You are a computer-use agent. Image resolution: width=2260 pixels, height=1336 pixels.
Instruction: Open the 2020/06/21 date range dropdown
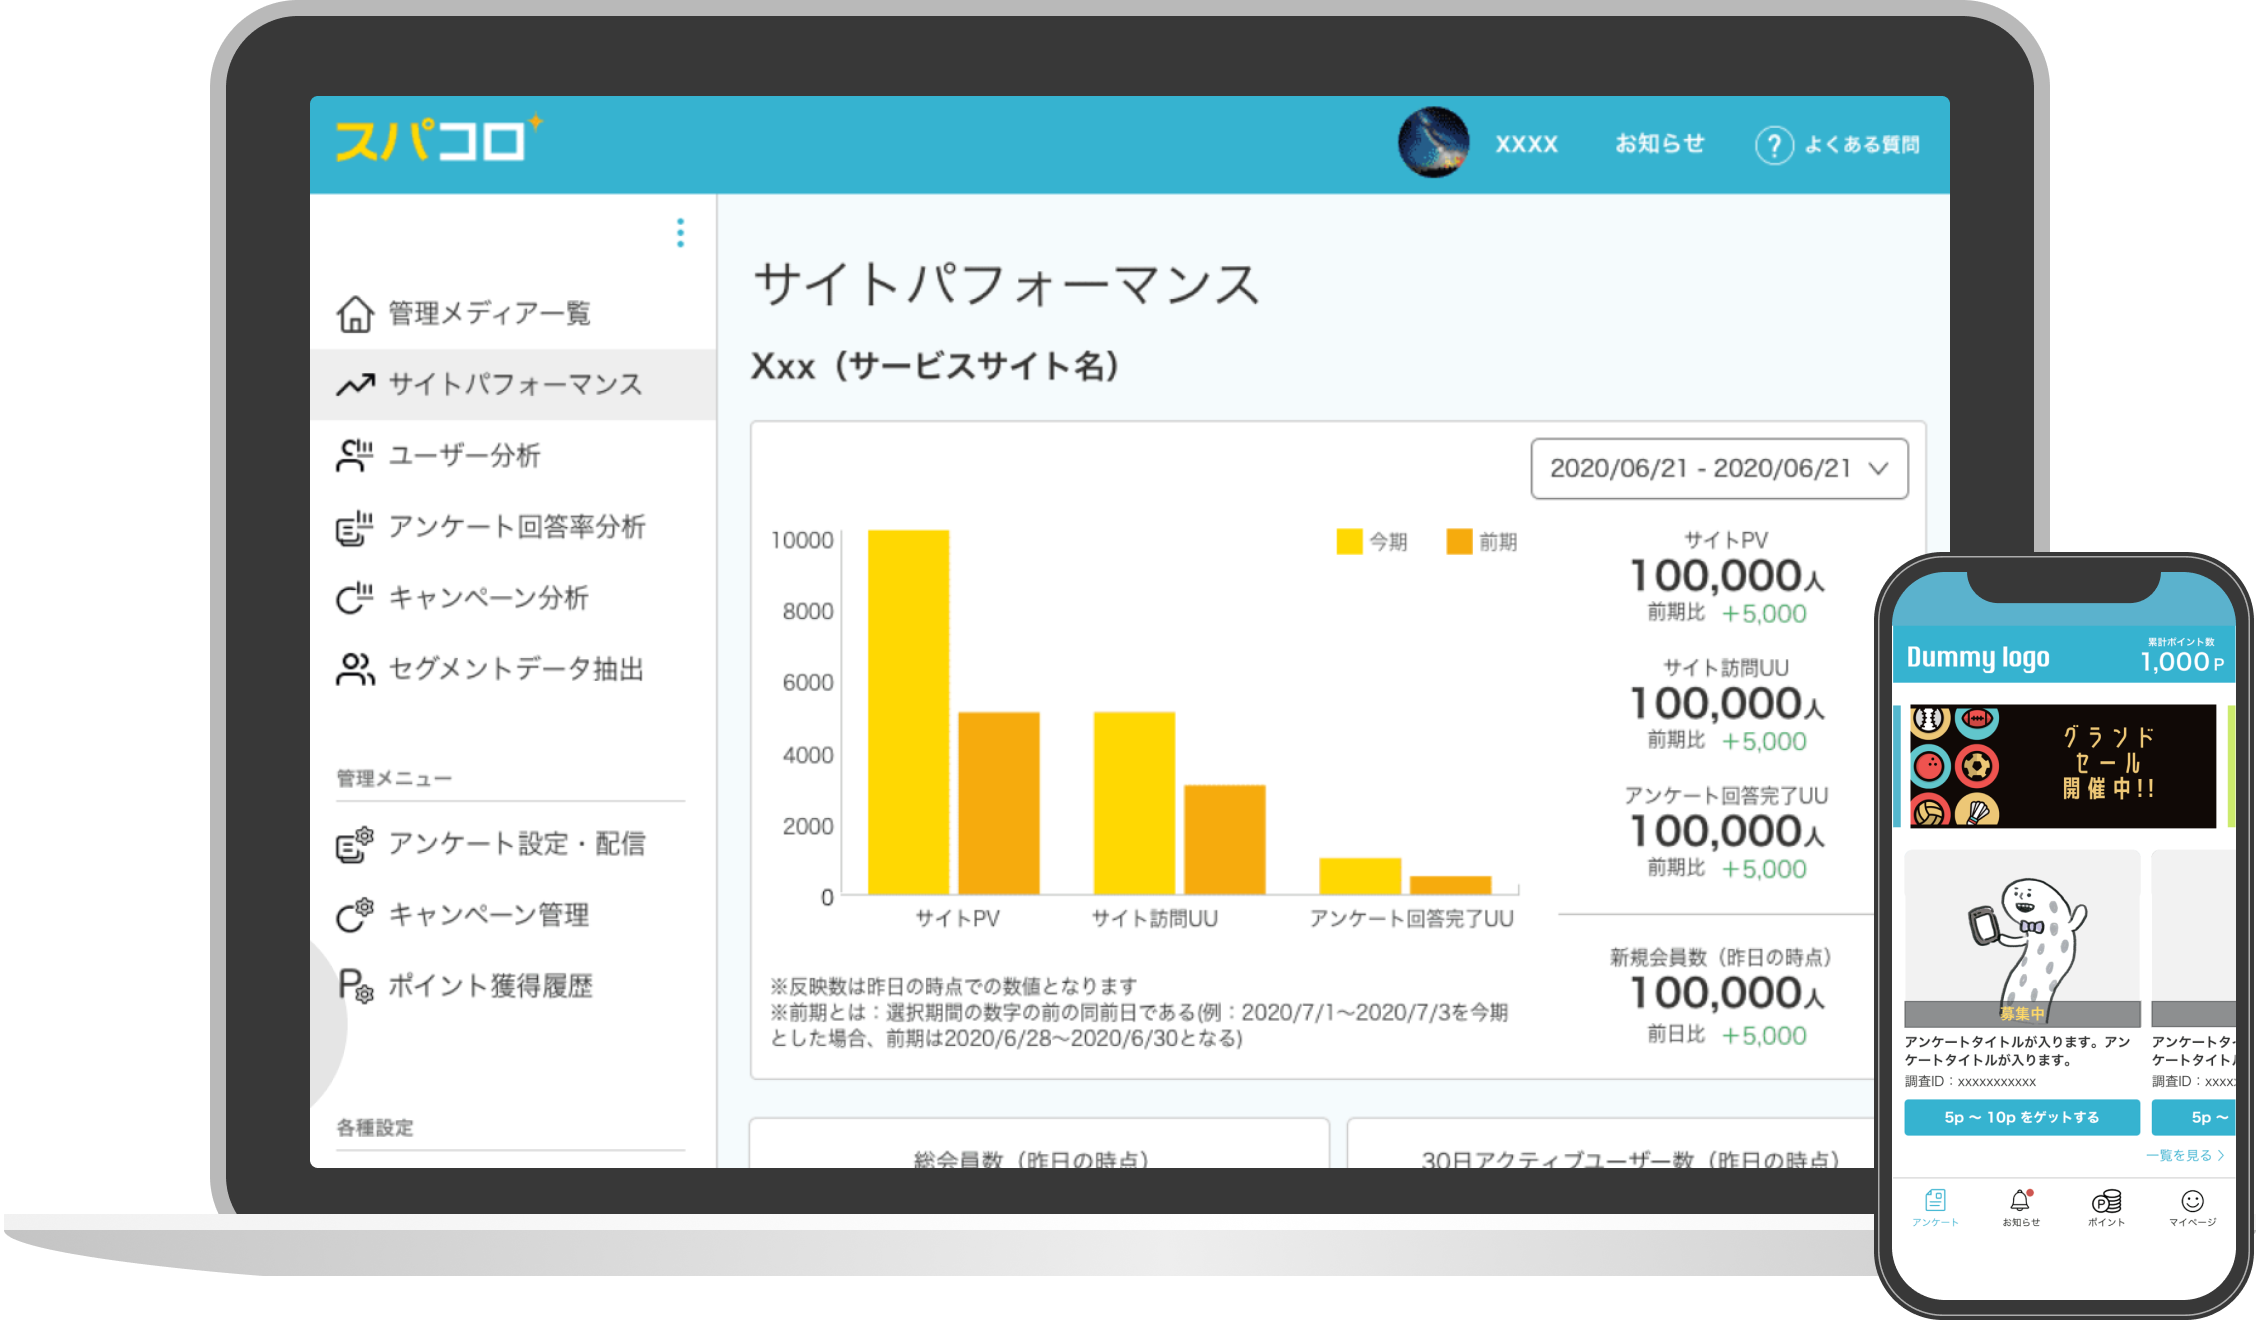point(1718,468)
